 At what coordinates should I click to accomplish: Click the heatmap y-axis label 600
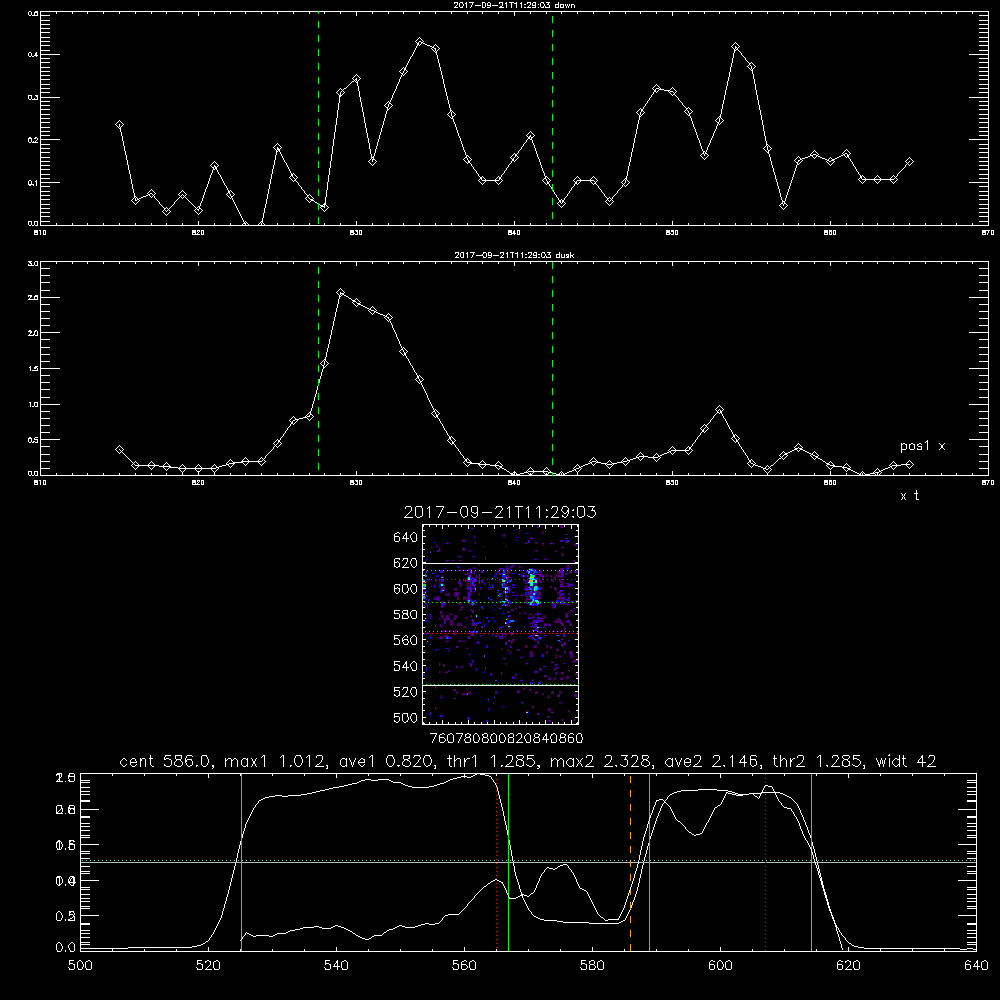[406, 589]
